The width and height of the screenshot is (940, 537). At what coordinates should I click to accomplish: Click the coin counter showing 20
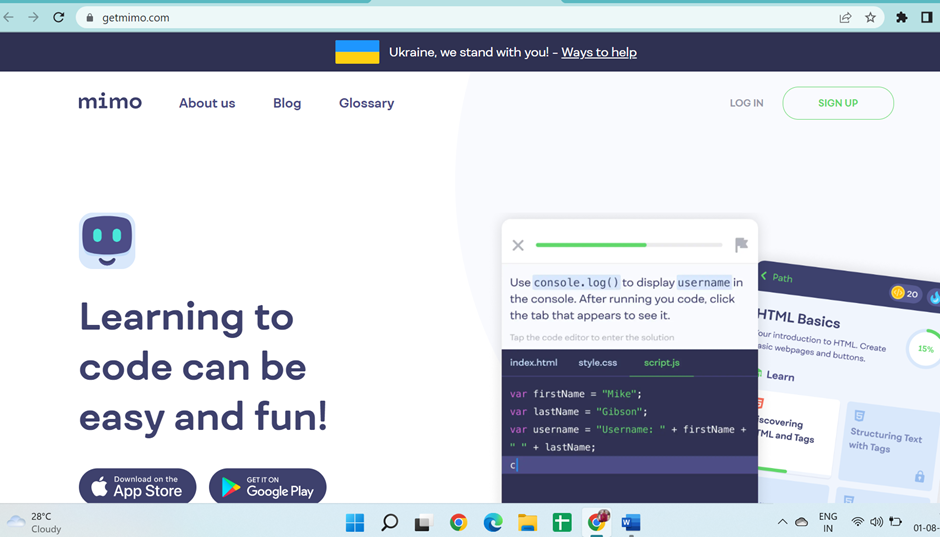[905, 293]
